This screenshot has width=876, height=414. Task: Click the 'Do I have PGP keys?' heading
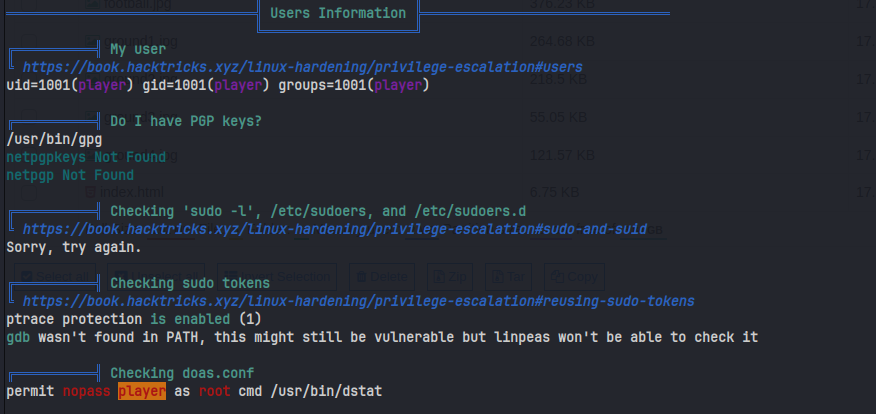[186, 121]
